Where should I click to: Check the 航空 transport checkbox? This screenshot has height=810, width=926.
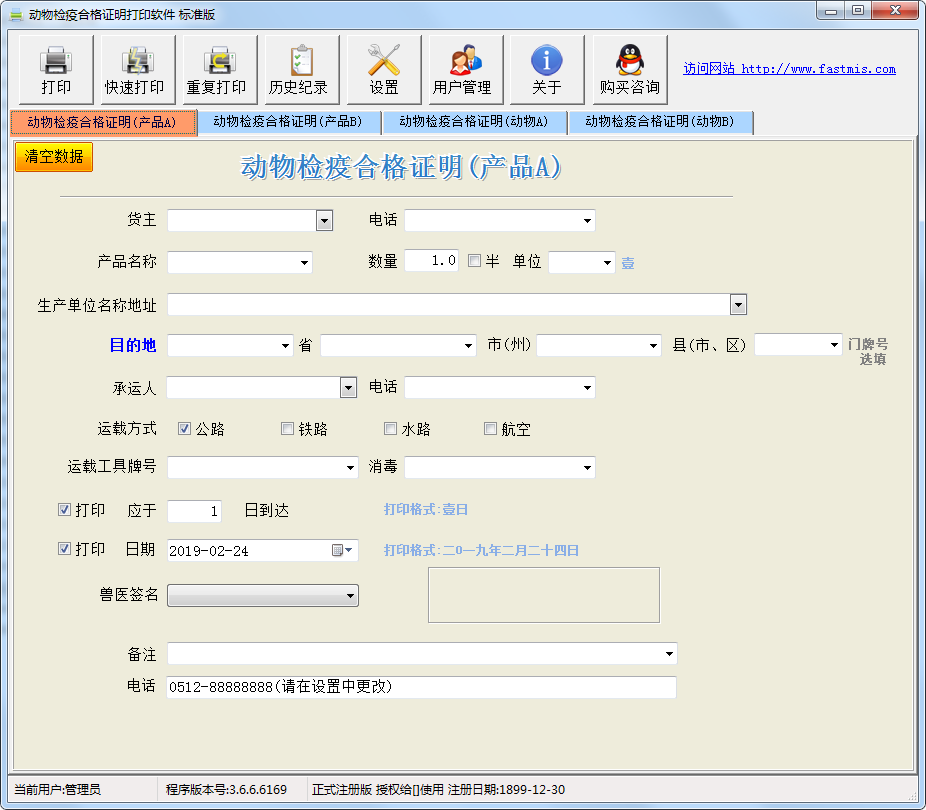[x=490, y=429]
